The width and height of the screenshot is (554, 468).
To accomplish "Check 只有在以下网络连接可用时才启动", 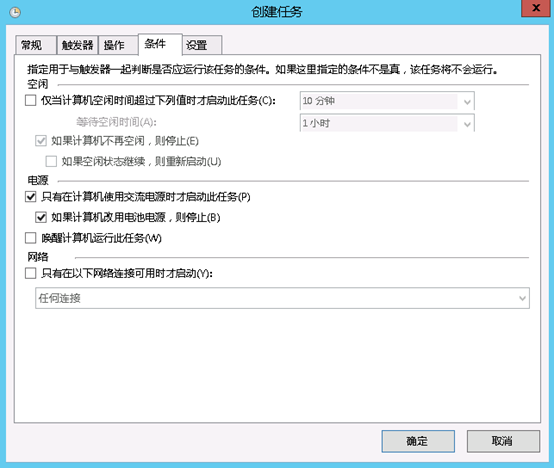I will 30,273.
